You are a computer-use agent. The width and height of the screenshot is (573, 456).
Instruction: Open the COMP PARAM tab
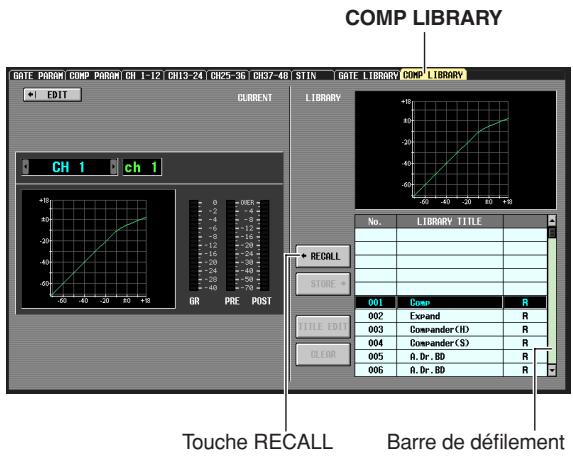click(x=94, y=76)
